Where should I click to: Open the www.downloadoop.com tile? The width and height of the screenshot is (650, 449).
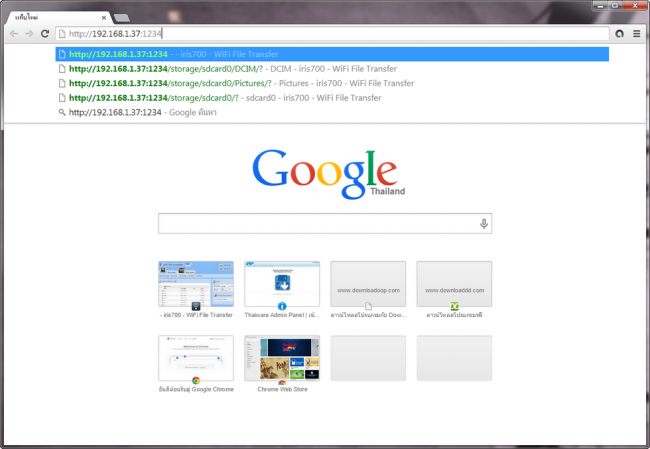pos(369,284)
